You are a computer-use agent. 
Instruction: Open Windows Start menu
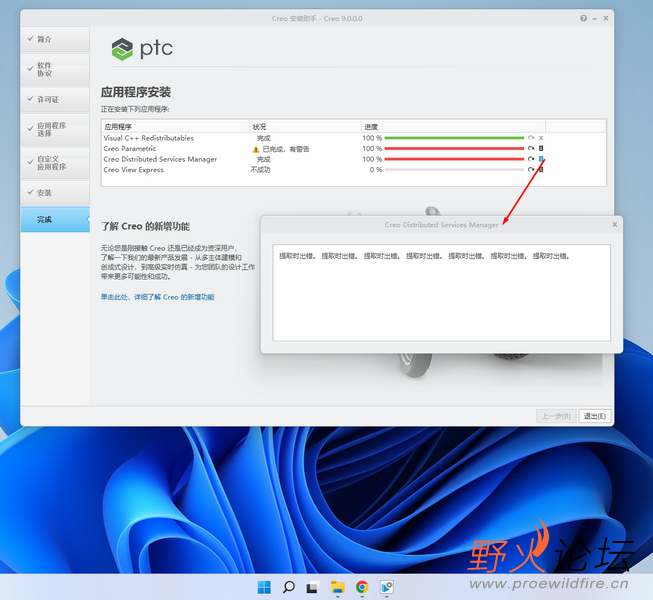tap(264, 587)
